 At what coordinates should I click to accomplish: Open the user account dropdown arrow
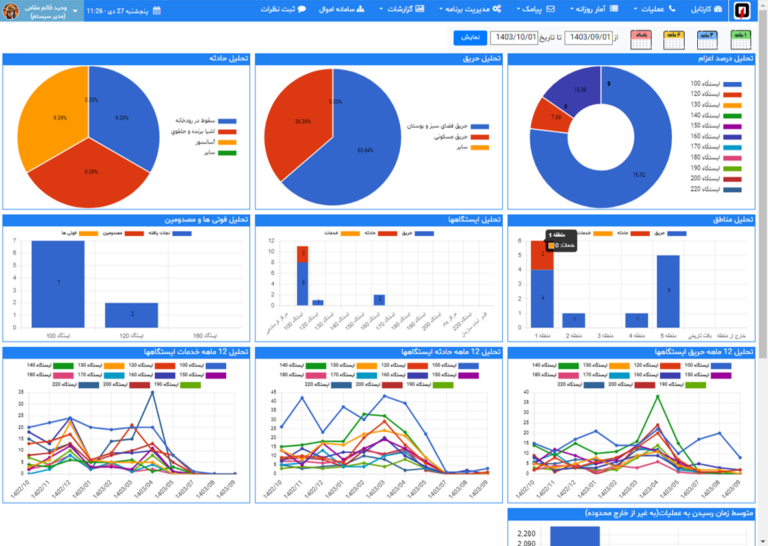coord(75,11)
